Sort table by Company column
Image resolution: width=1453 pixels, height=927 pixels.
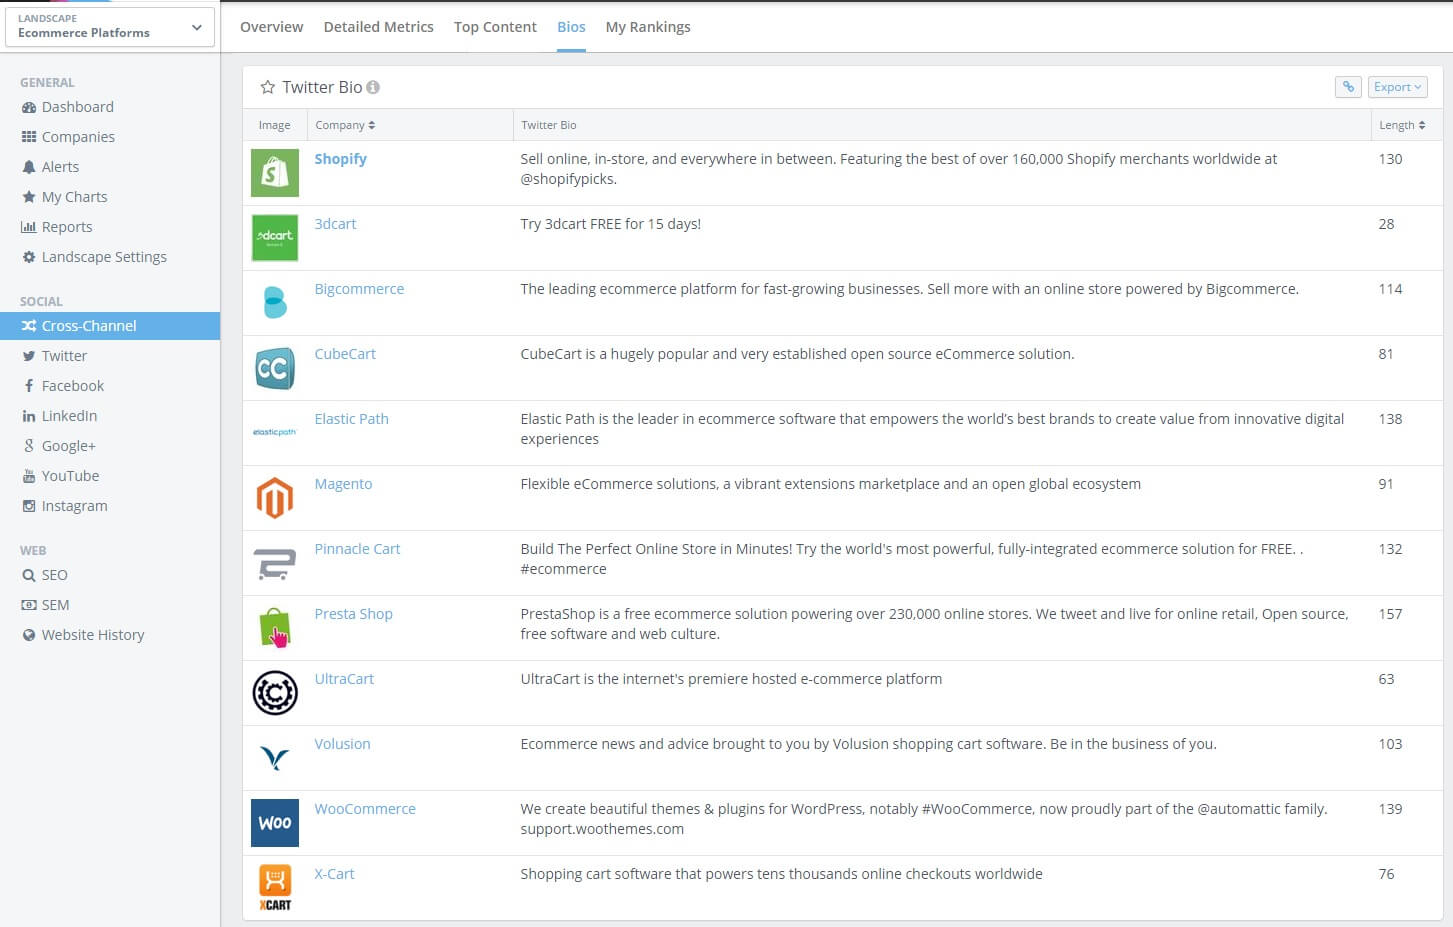(345, 125)
